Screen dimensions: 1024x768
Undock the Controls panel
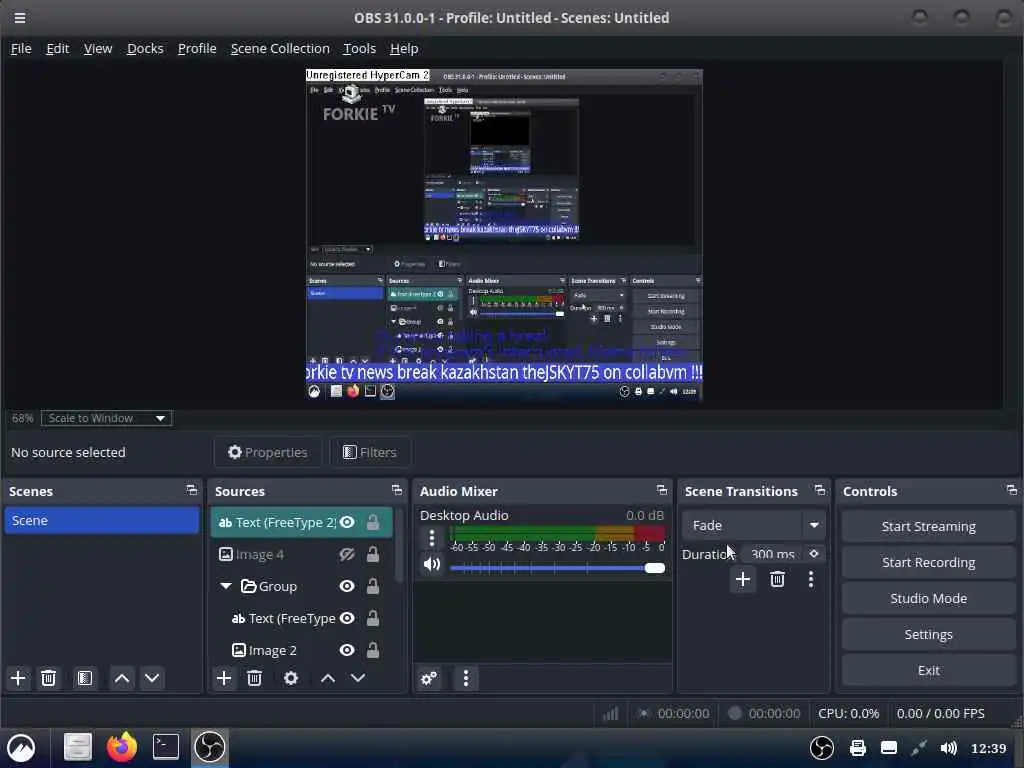click(1012, 490)
